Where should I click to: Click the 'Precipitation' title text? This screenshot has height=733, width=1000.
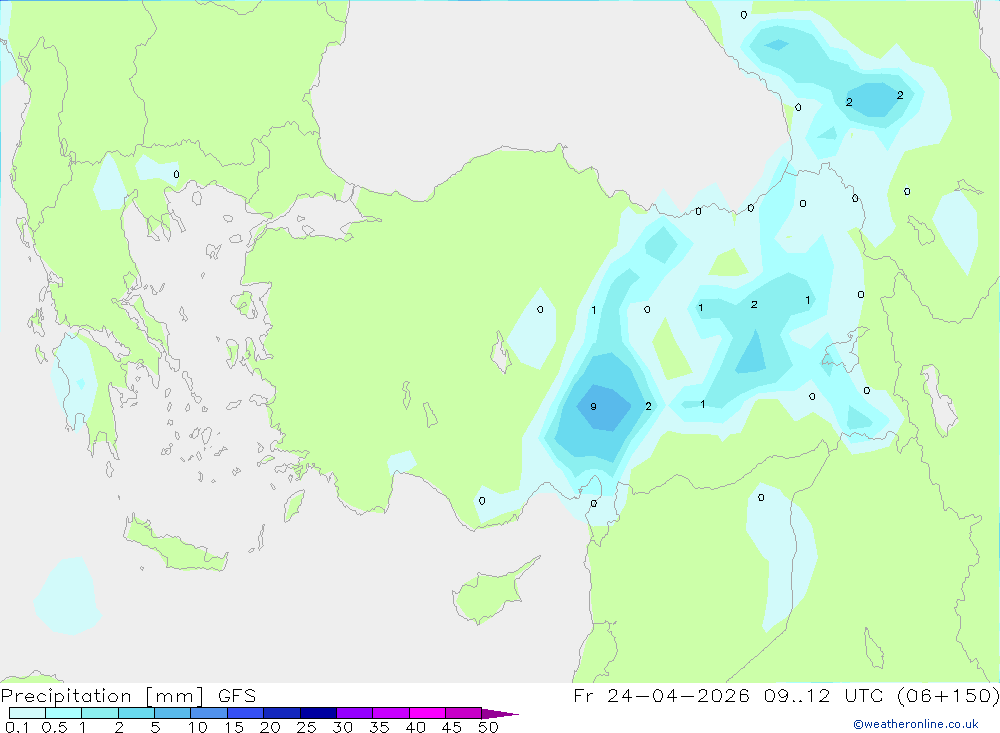click(66, 696)
